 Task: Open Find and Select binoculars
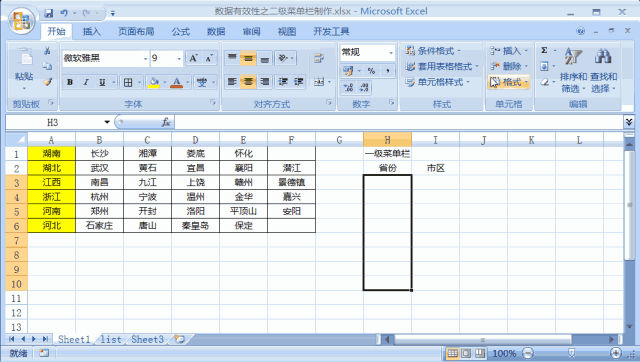pos(603,70)
